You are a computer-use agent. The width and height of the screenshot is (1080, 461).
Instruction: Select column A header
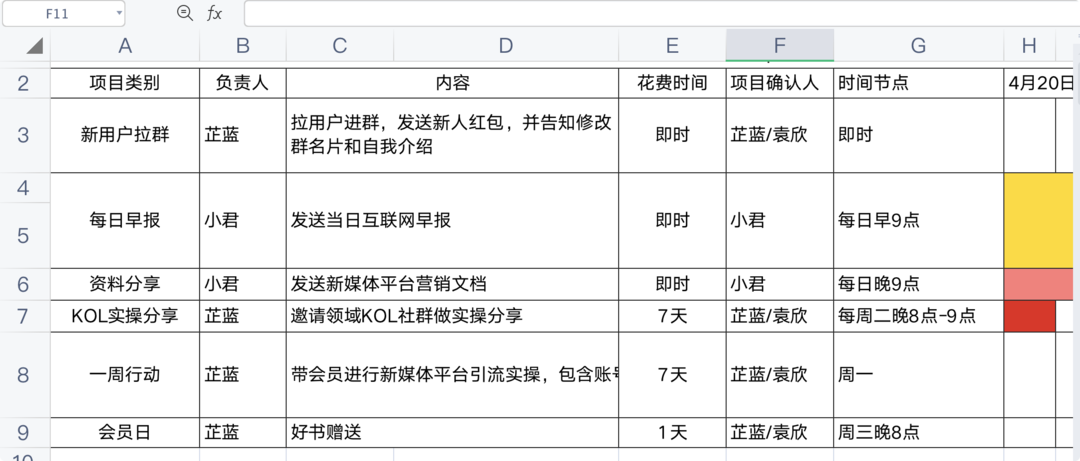125,45
